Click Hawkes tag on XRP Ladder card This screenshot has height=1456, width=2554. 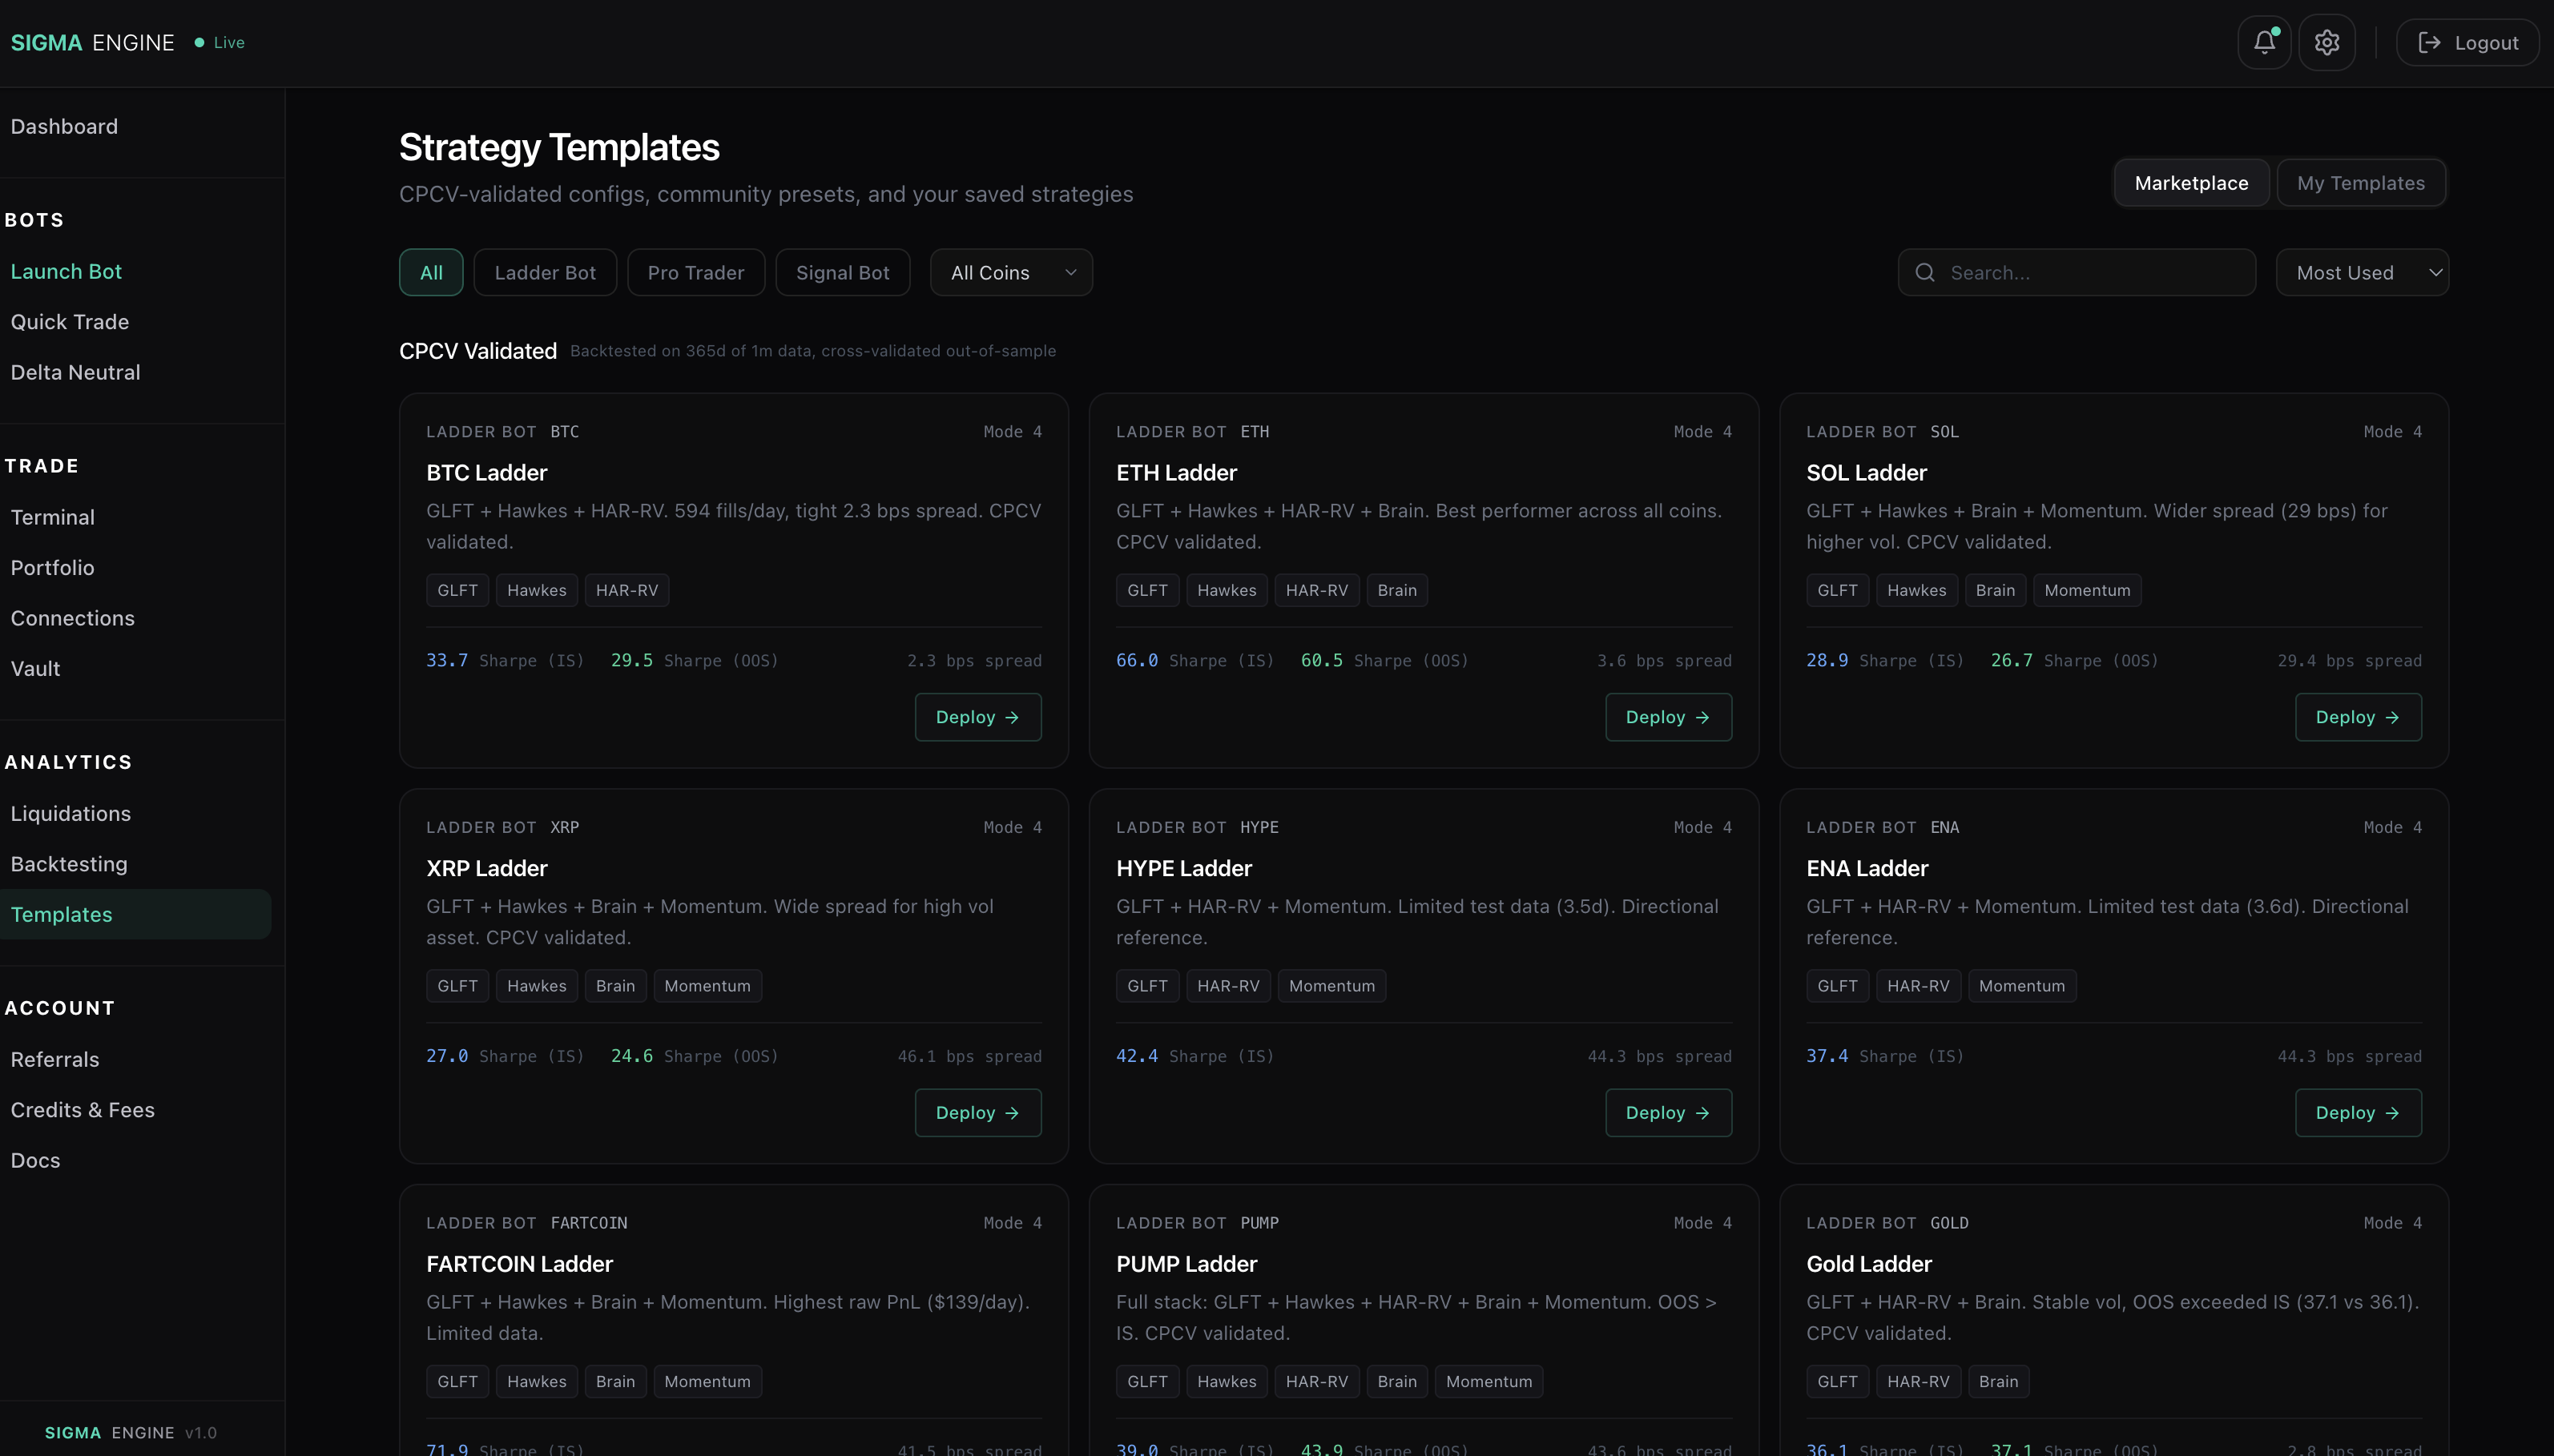click(x=536, y=985)
